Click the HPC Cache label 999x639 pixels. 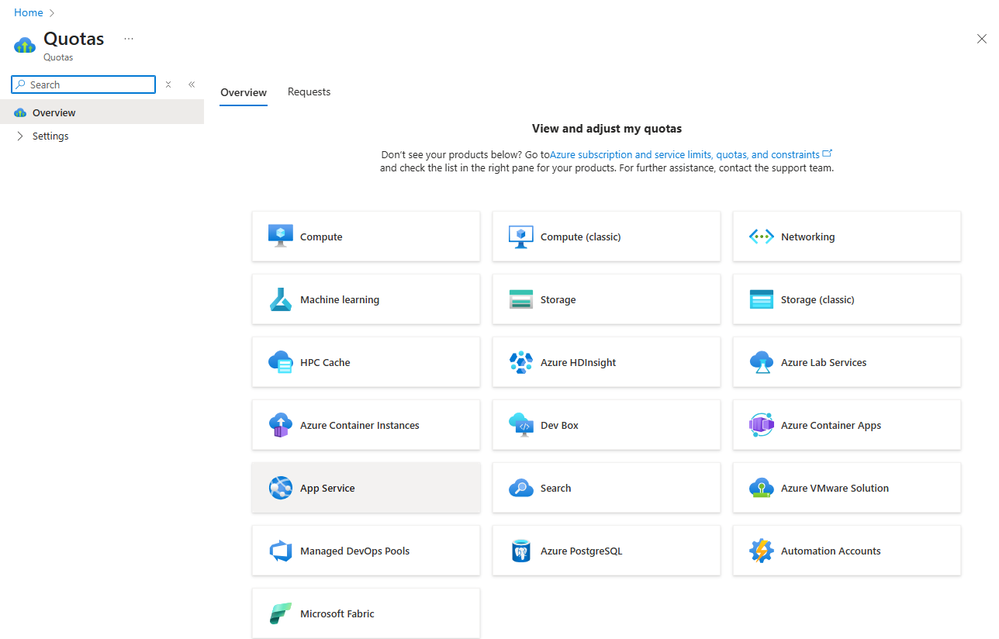click(x=325, y=363)
